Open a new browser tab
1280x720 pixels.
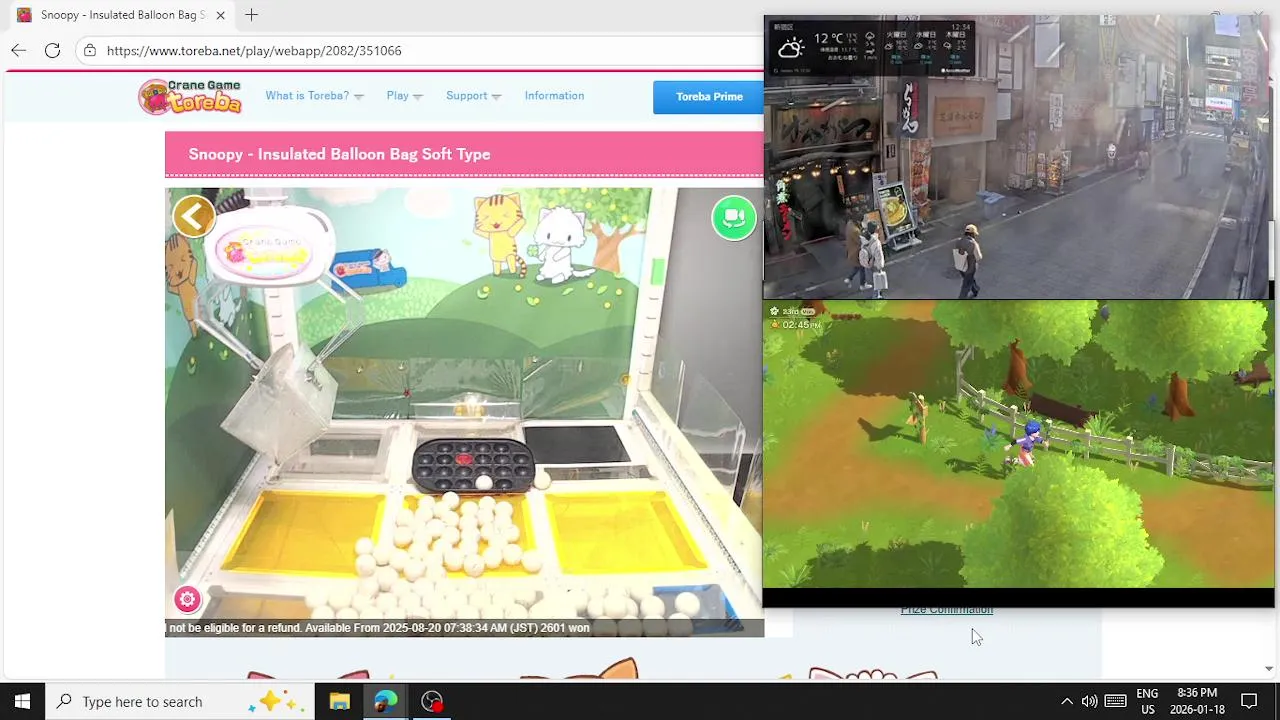click(x=251, y=15)
